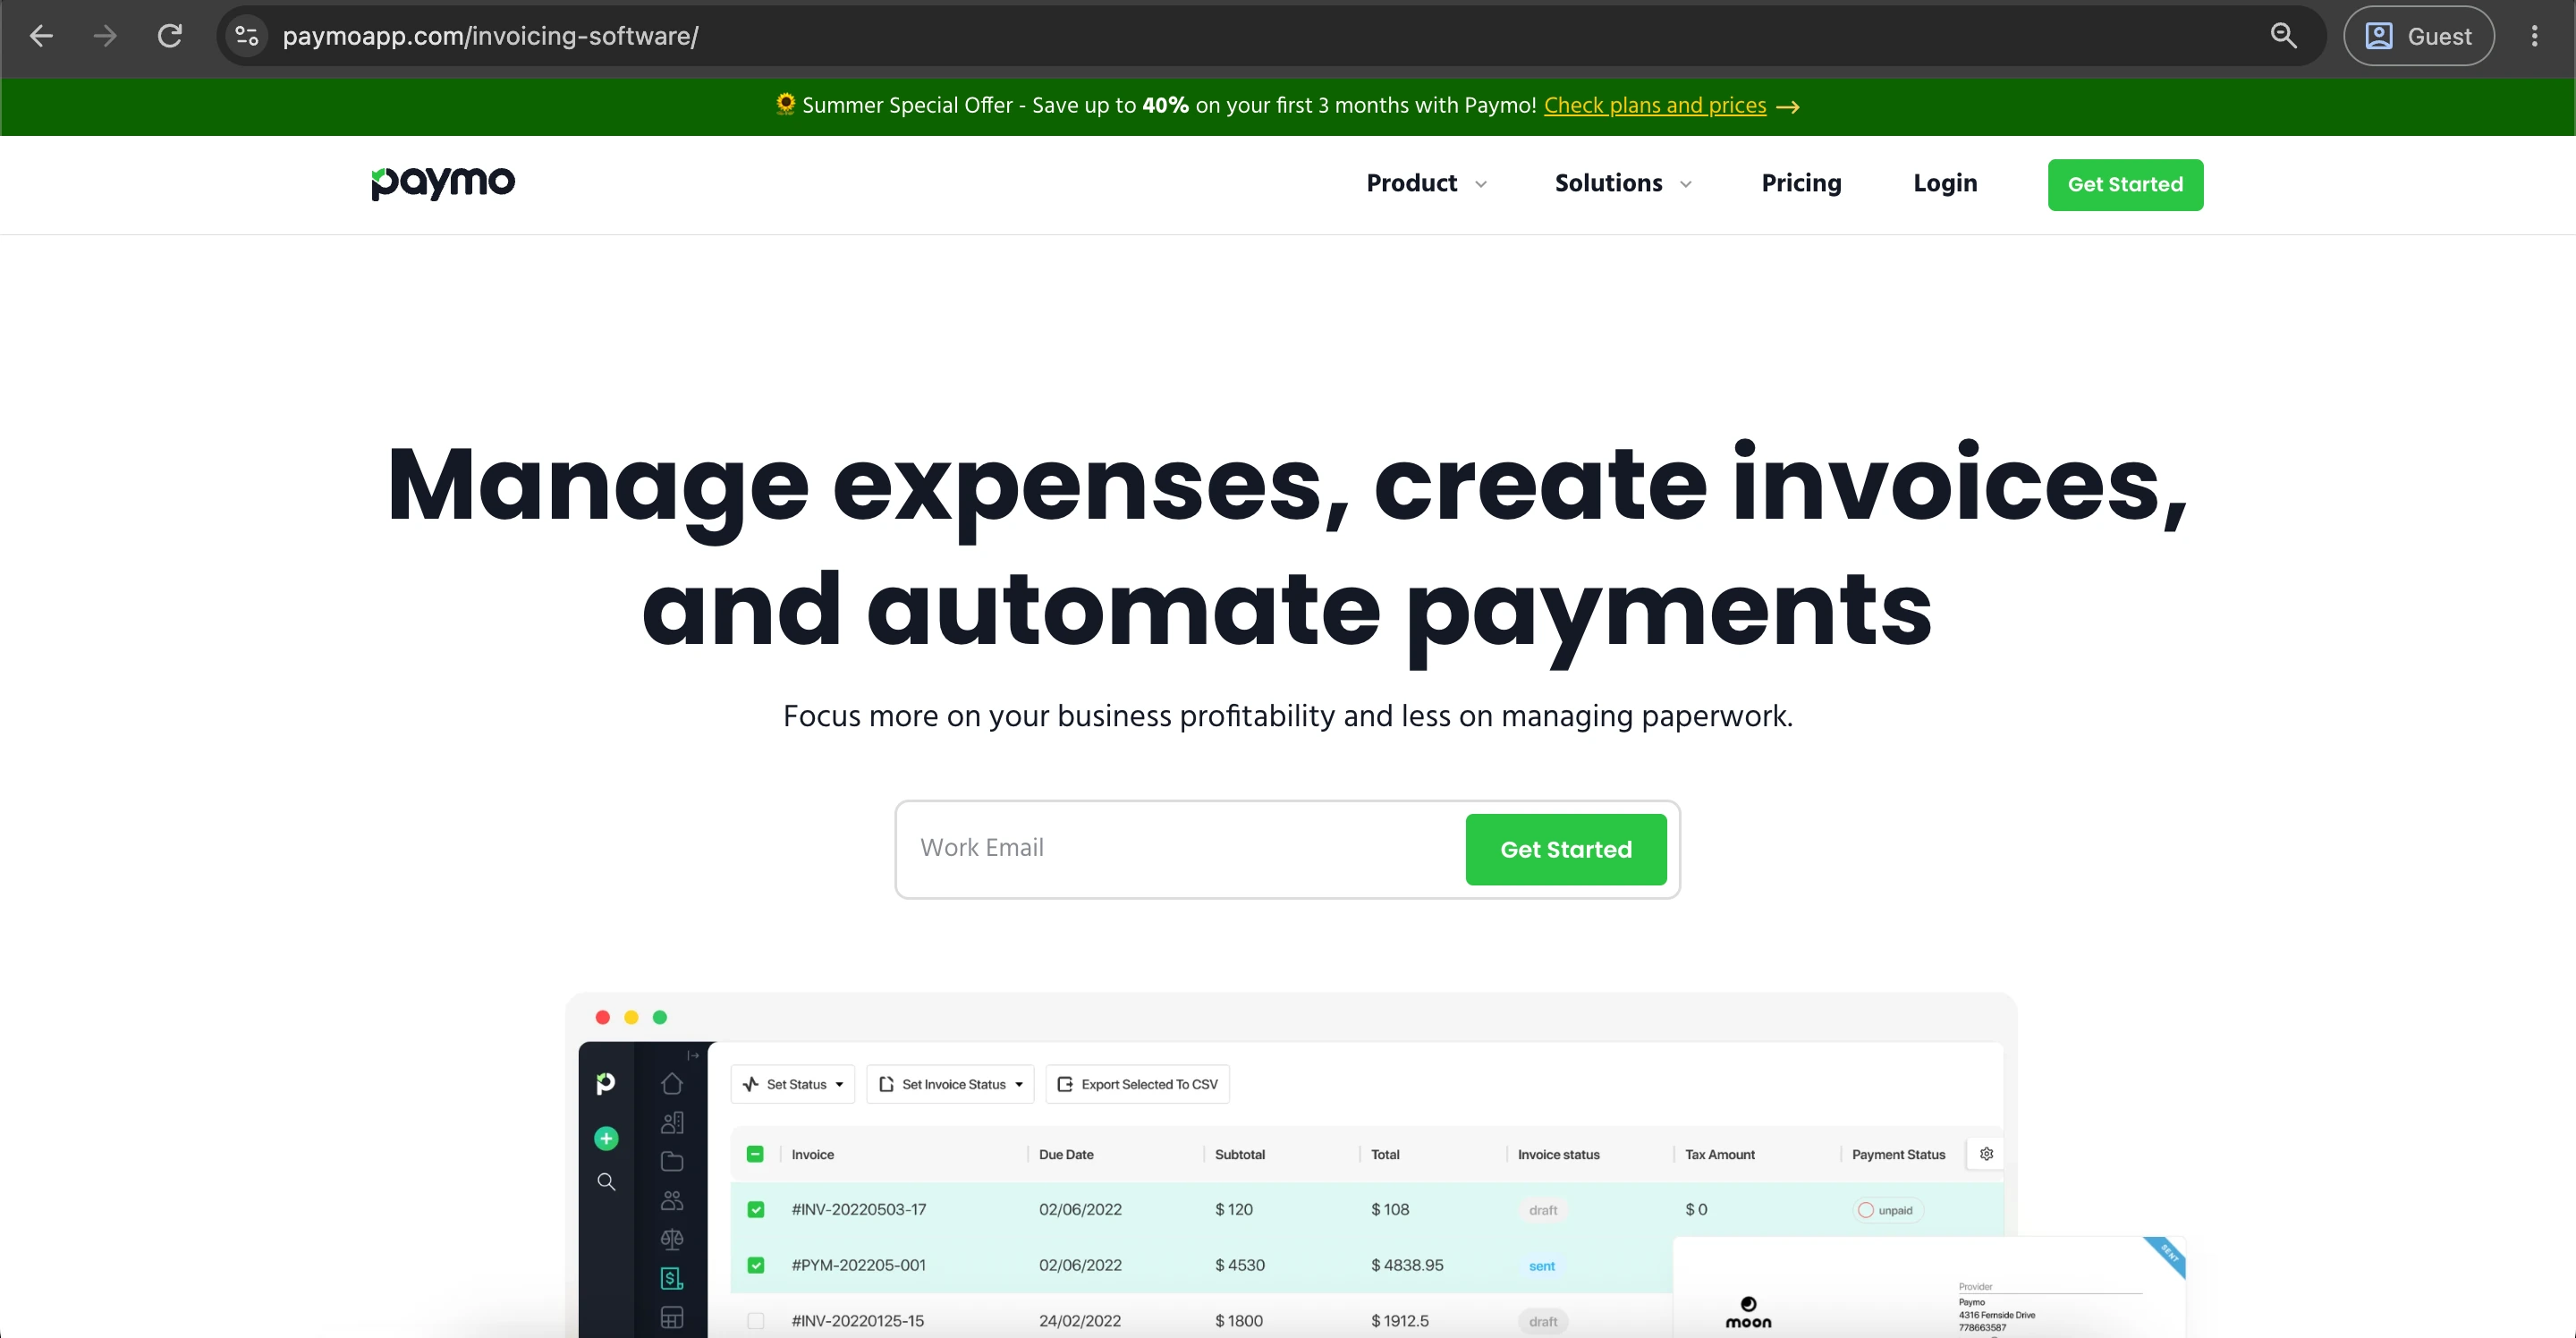Uncheck the #PYM-202205-001 row checkbox
The height and width of the screenshot is (1338, 2576).
pos(756,1265)
